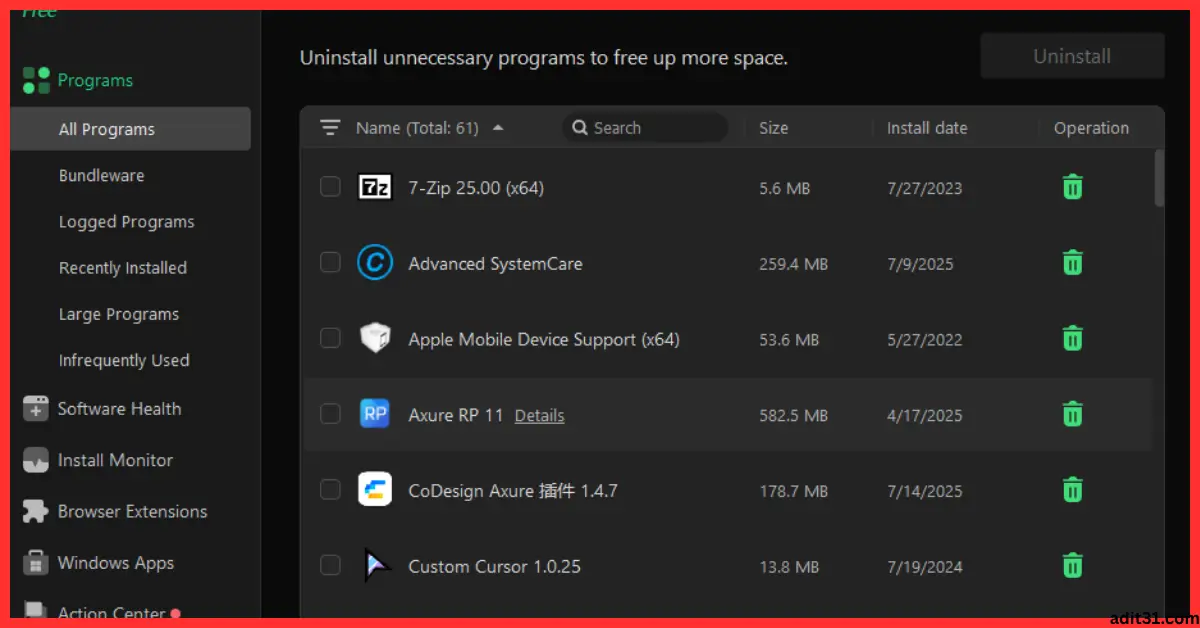This screenshot has height=628, width=1200.
Task: Click the 178.7 MB size value
Action: pyautogui.click(x=793, y=491)
